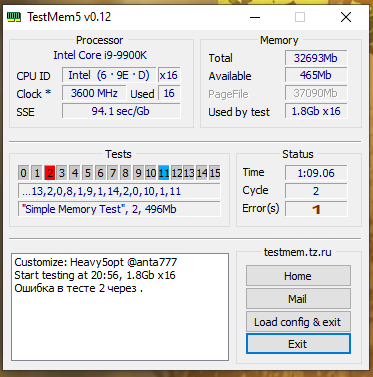The width and height of the screenshot is (373, 377).
Task: Select test indicator box 7
Action: pos(113,173)
